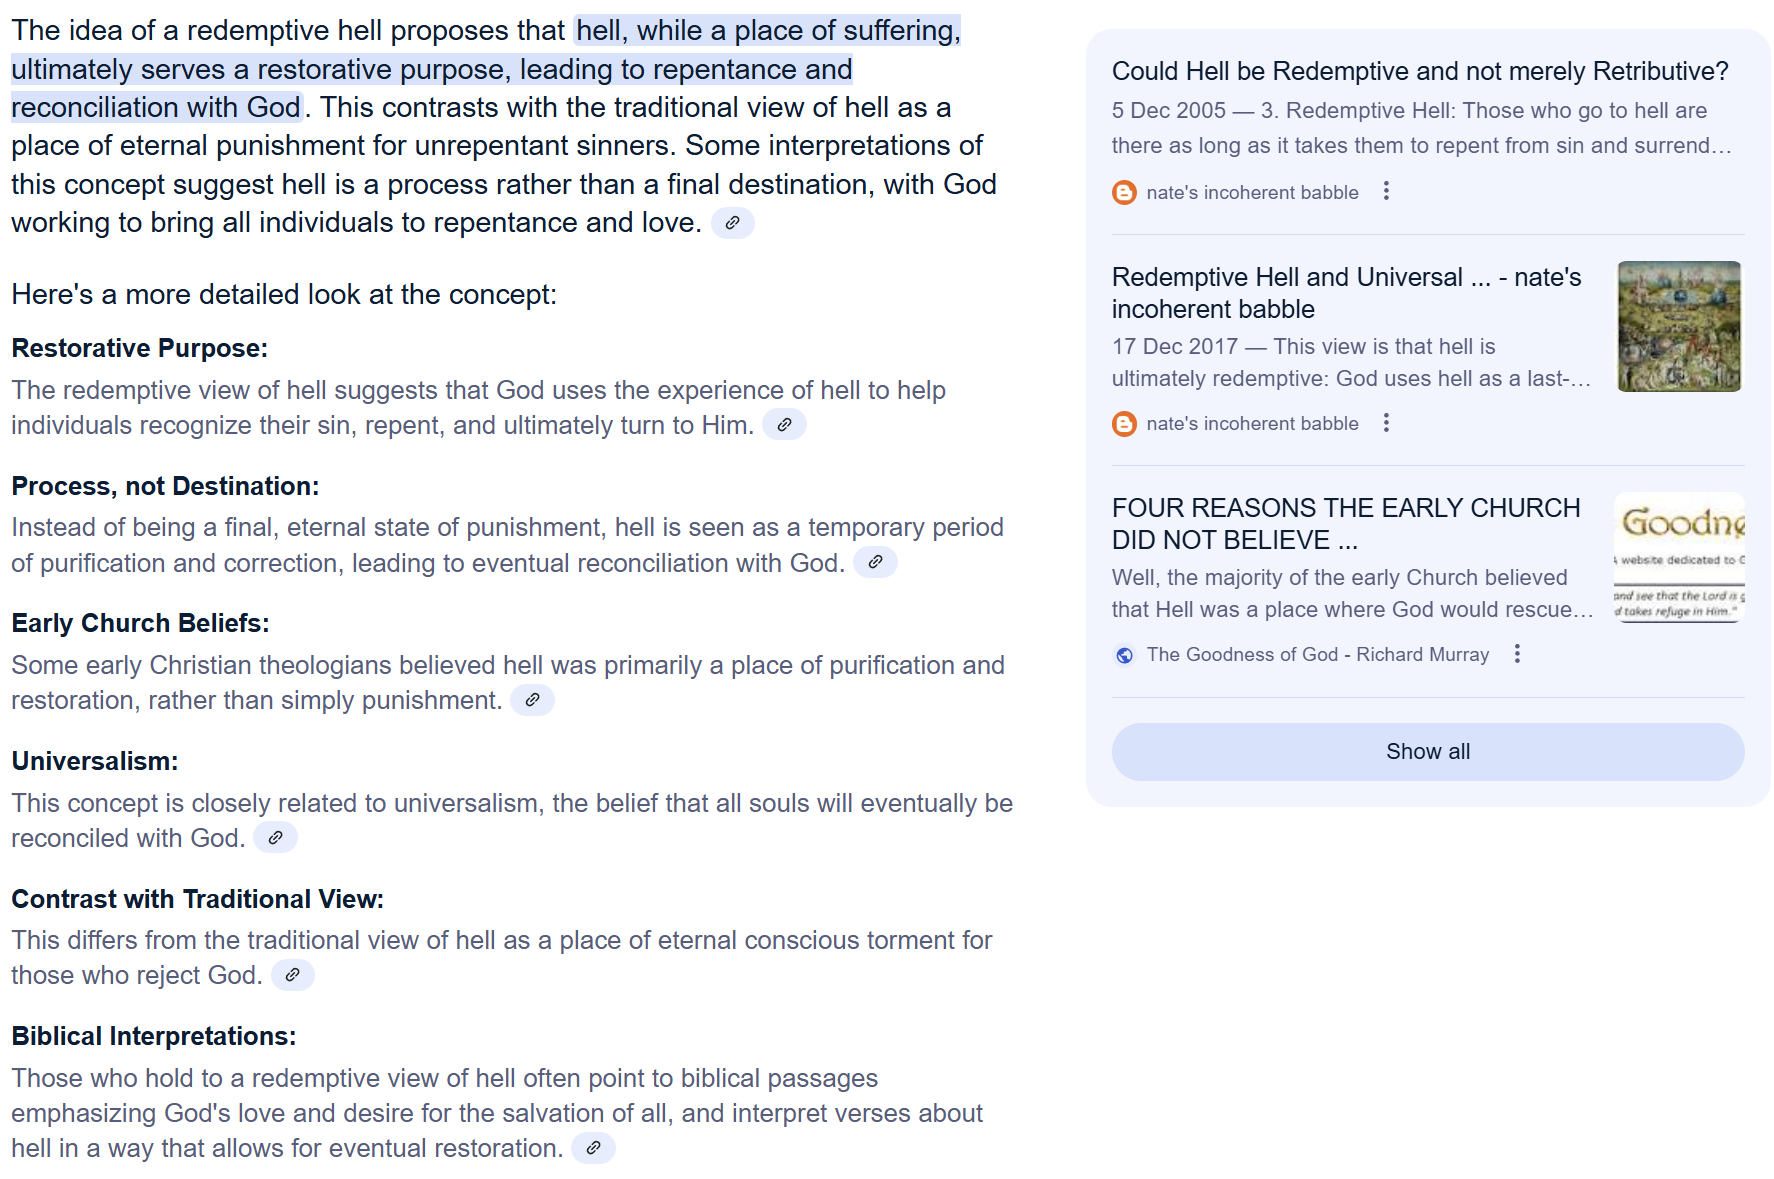Click the source link icon after the intro paragraph
The image size is (1774, 1179).
click(732, 223)
